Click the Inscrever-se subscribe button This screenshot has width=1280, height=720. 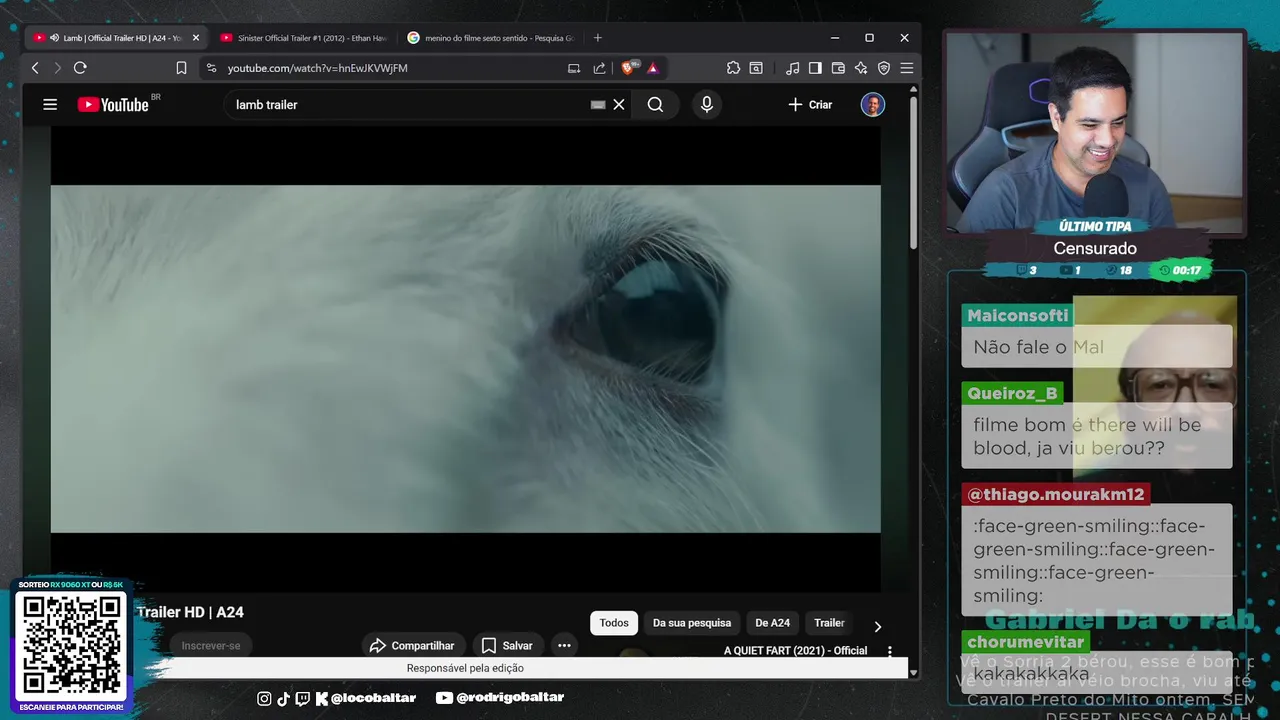pyautogui.click(x=211, y=646)
